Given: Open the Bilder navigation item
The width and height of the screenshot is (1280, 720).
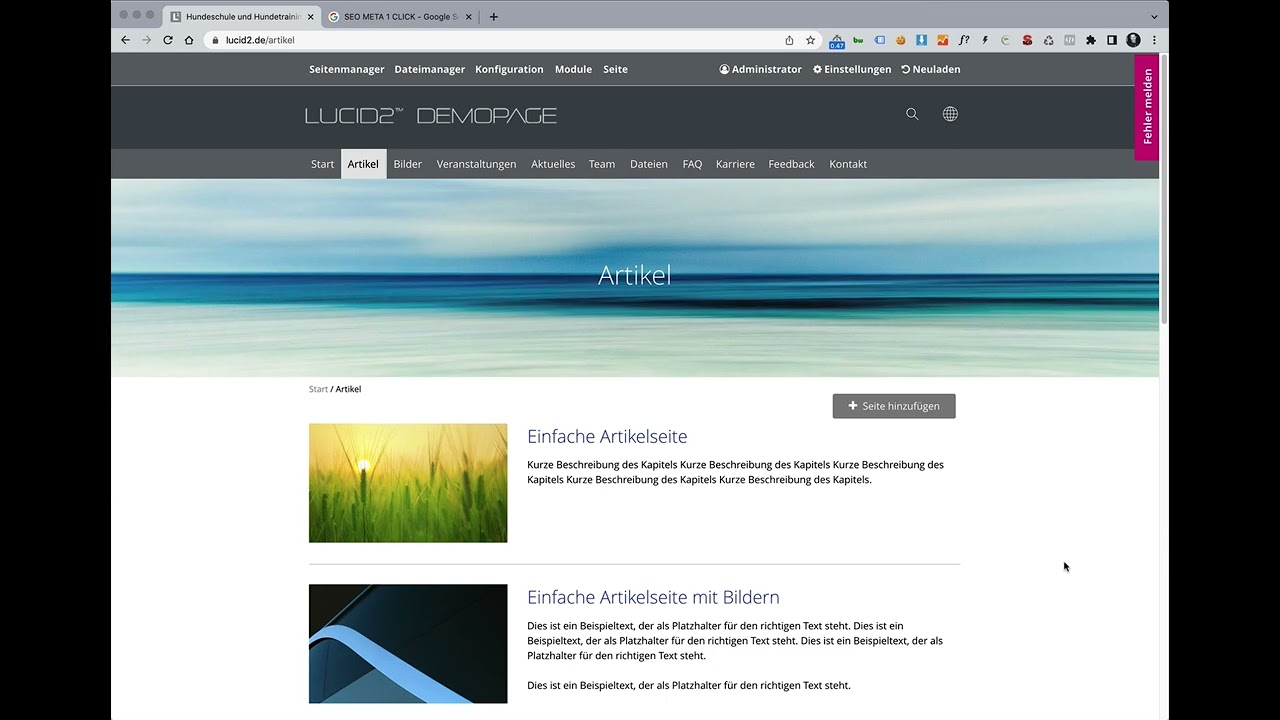Looking at the screenshot, I should [x=408, y=164].
